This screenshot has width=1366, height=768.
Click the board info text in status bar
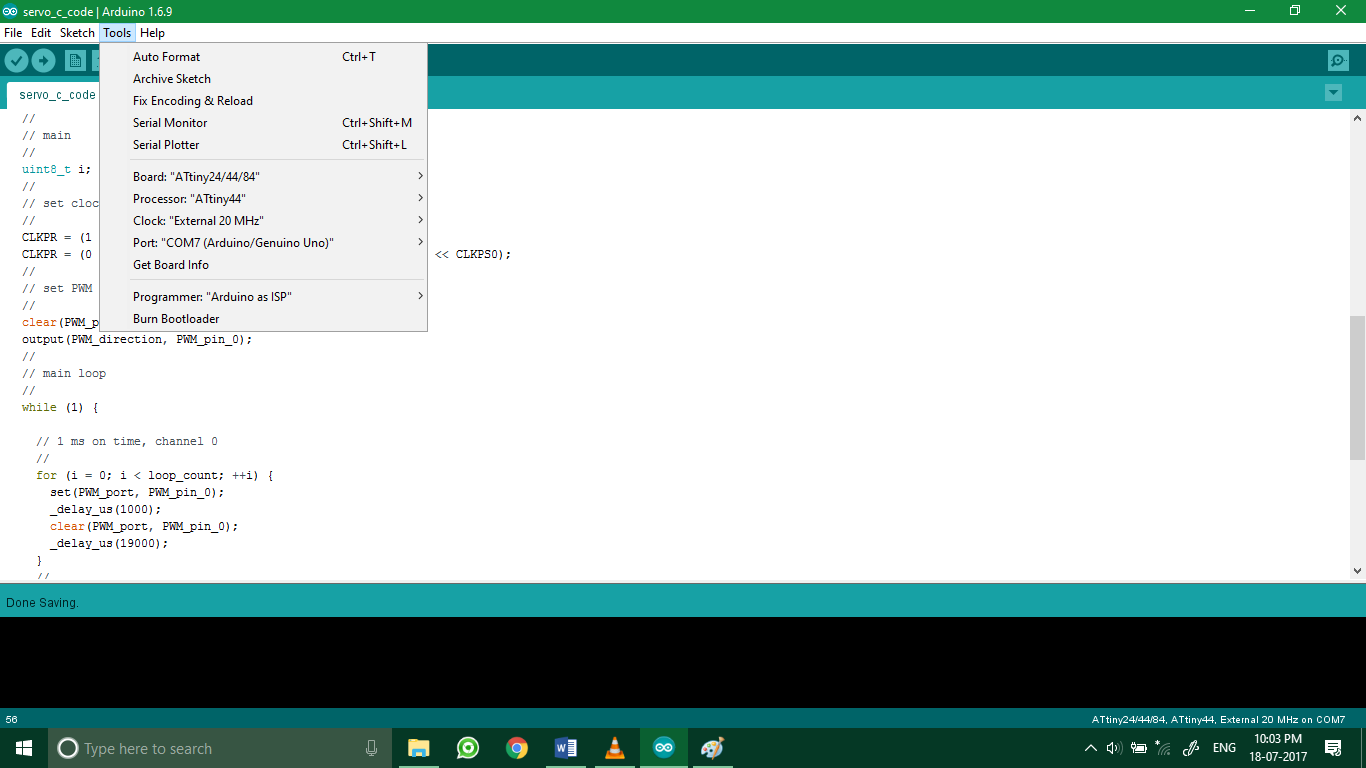pyautogui.click(x=1218, y=719)
